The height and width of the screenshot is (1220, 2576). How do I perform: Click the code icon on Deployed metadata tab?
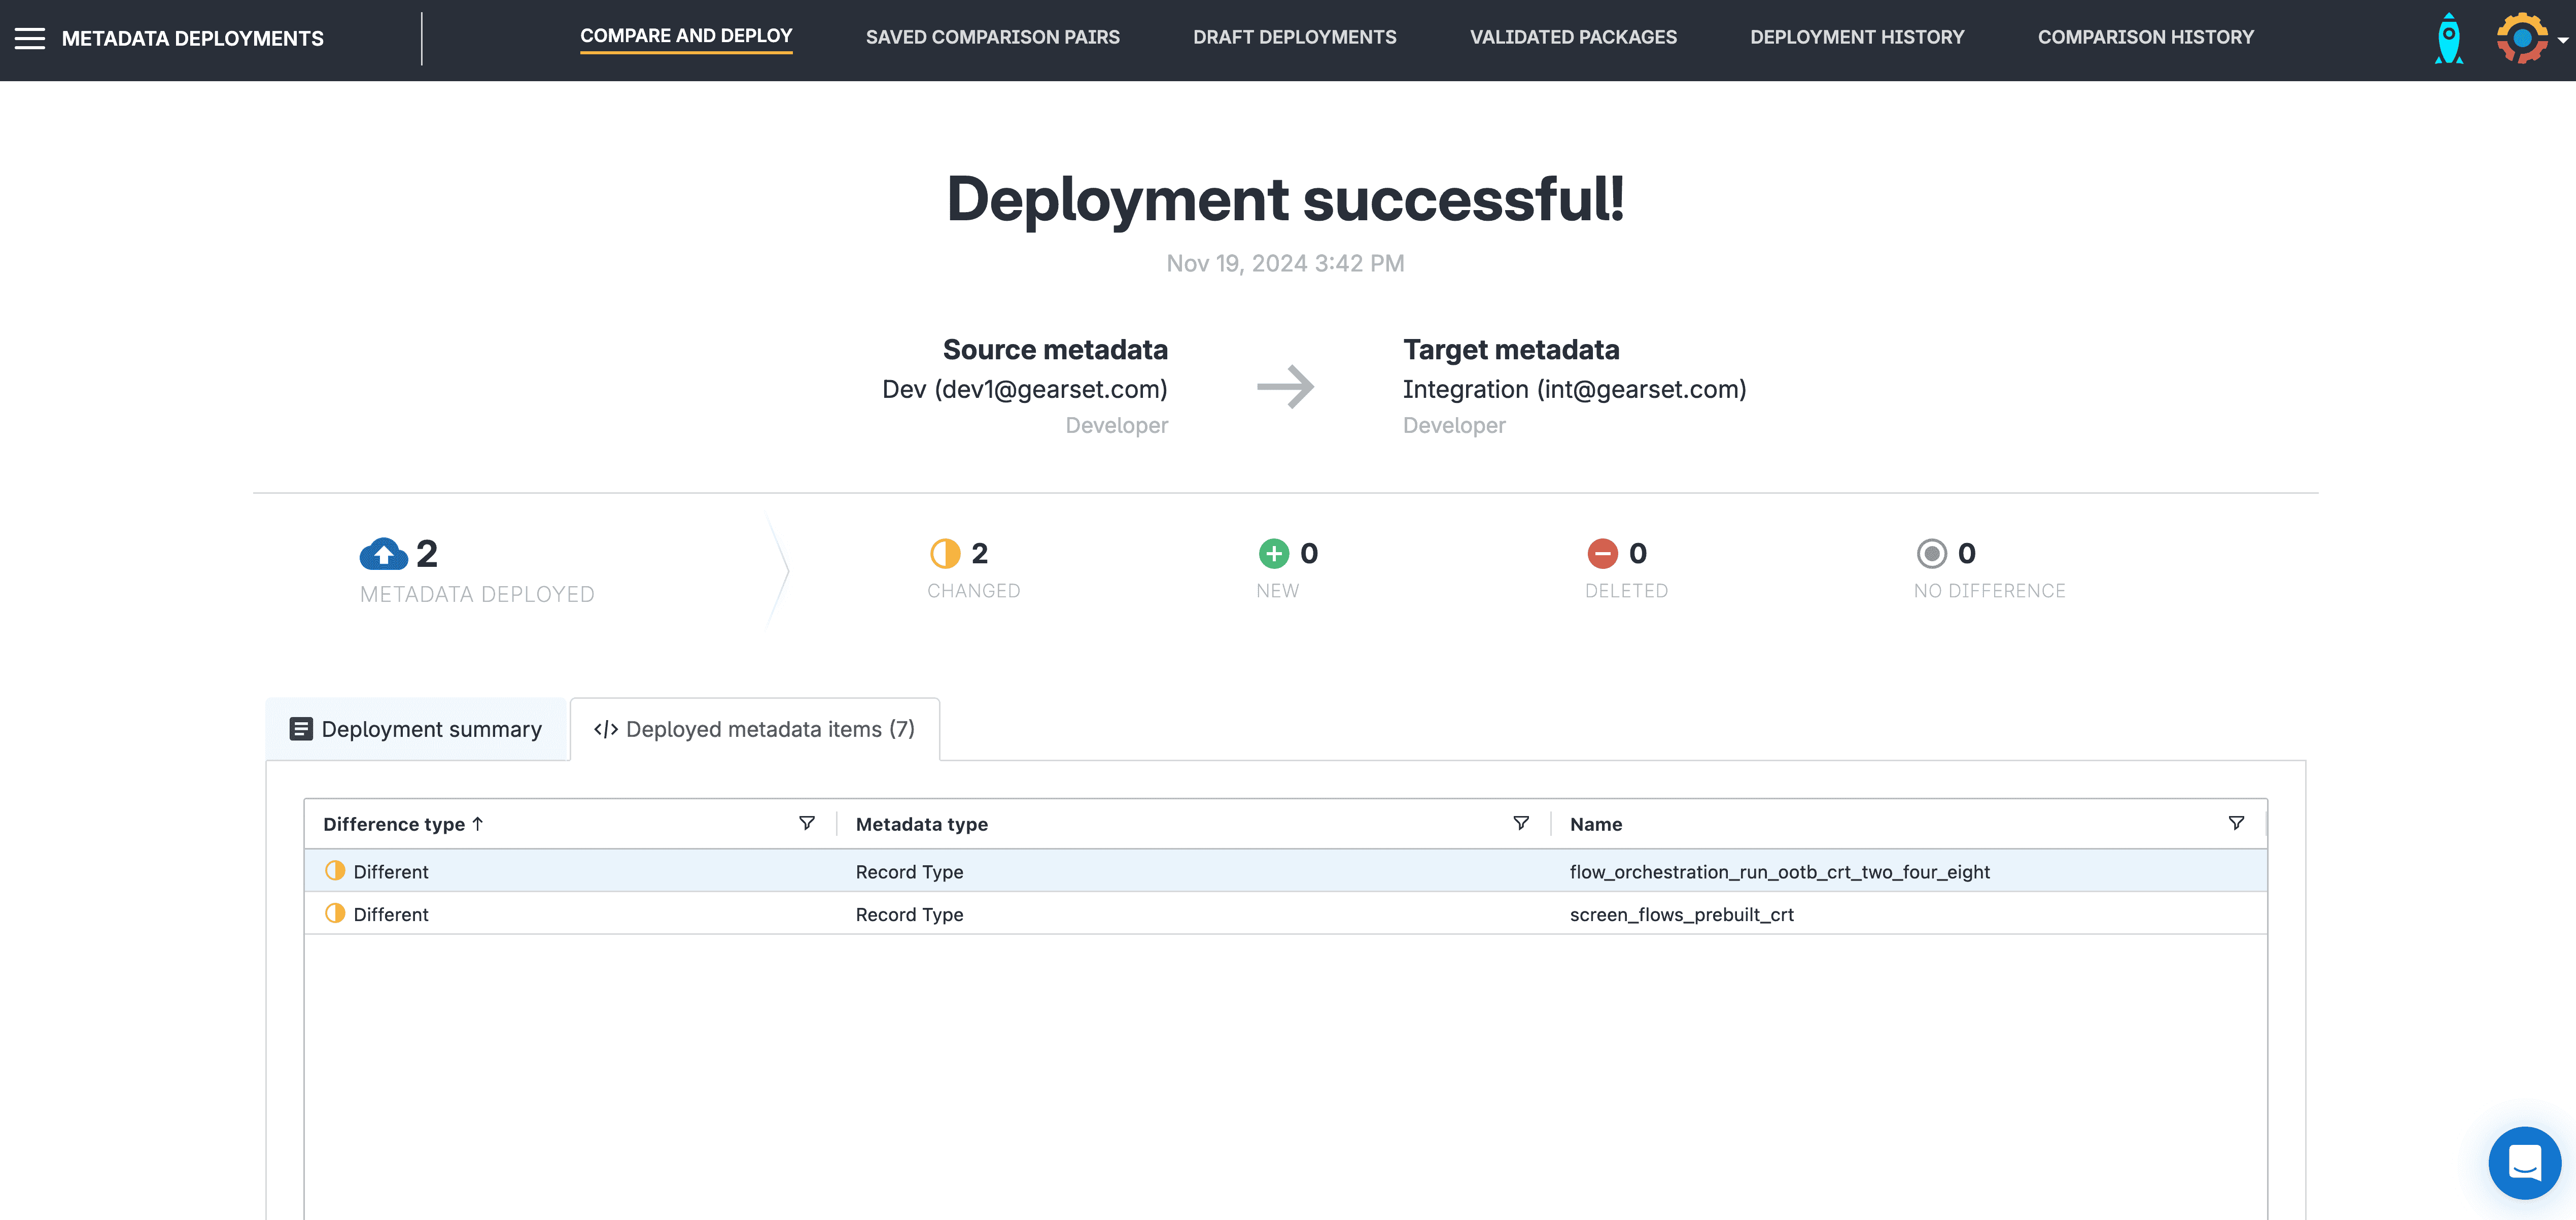[606, 729]
